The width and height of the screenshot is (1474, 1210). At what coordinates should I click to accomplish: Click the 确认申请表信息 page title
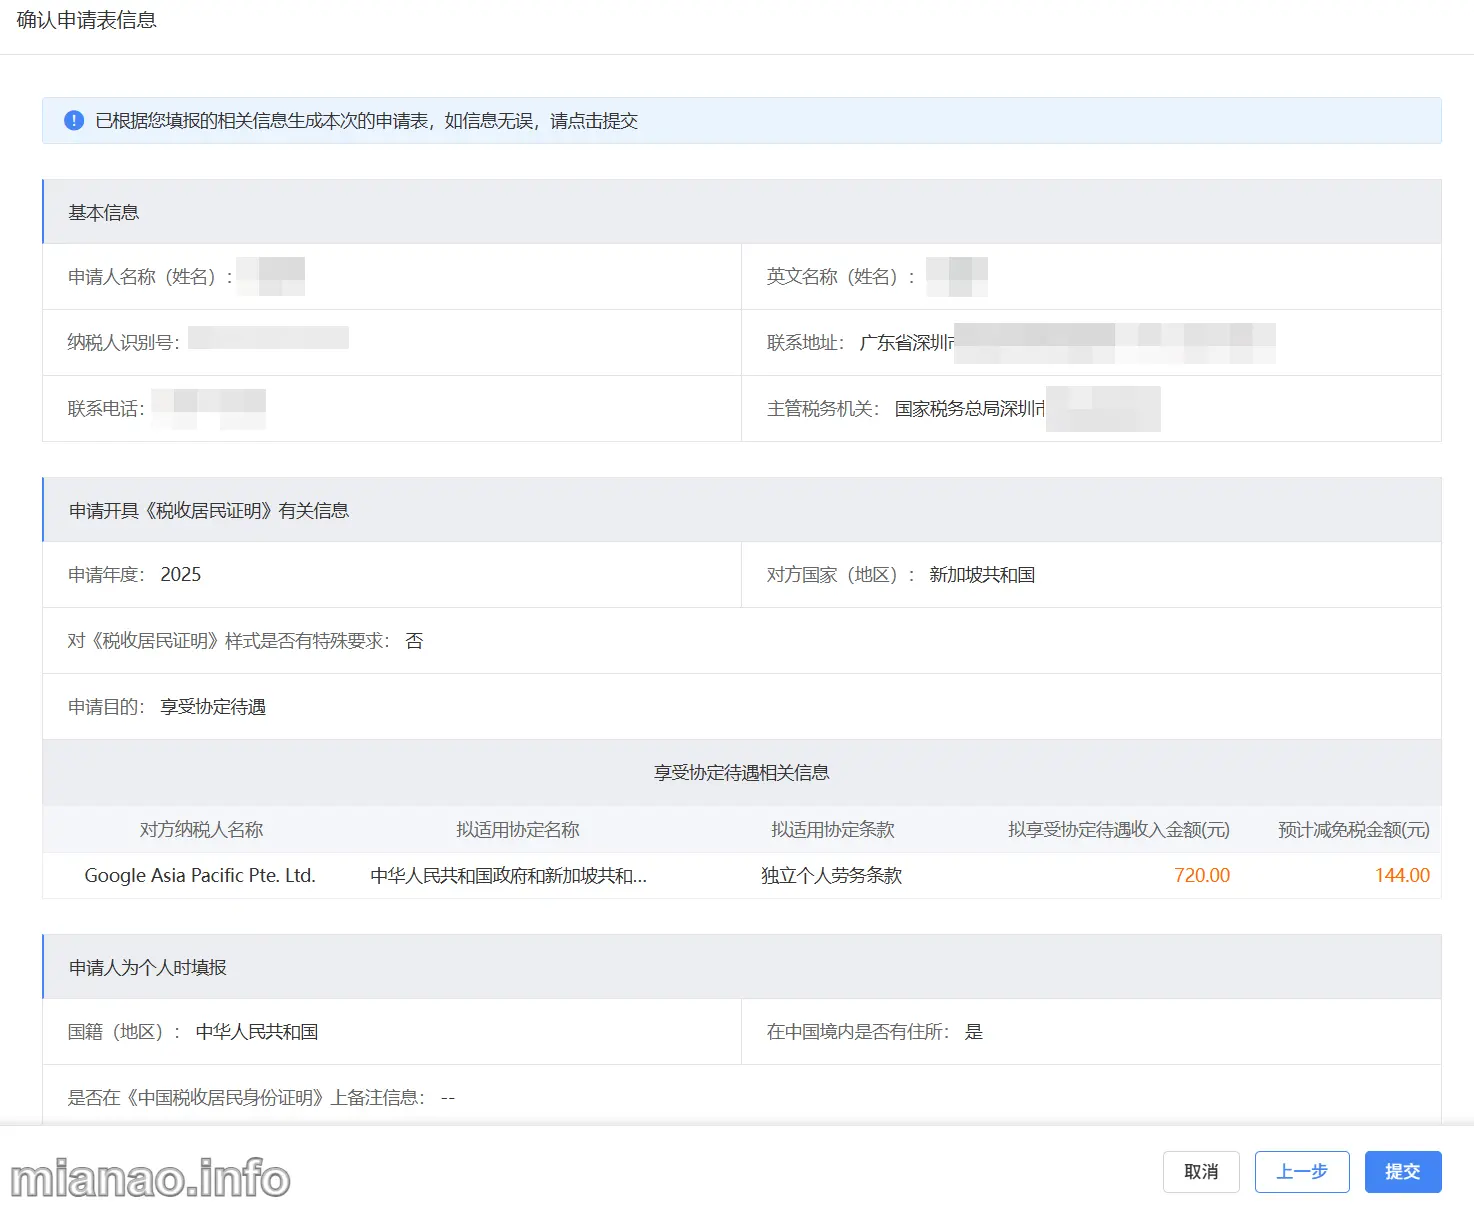pyautogui.click(x=87, y=21)
